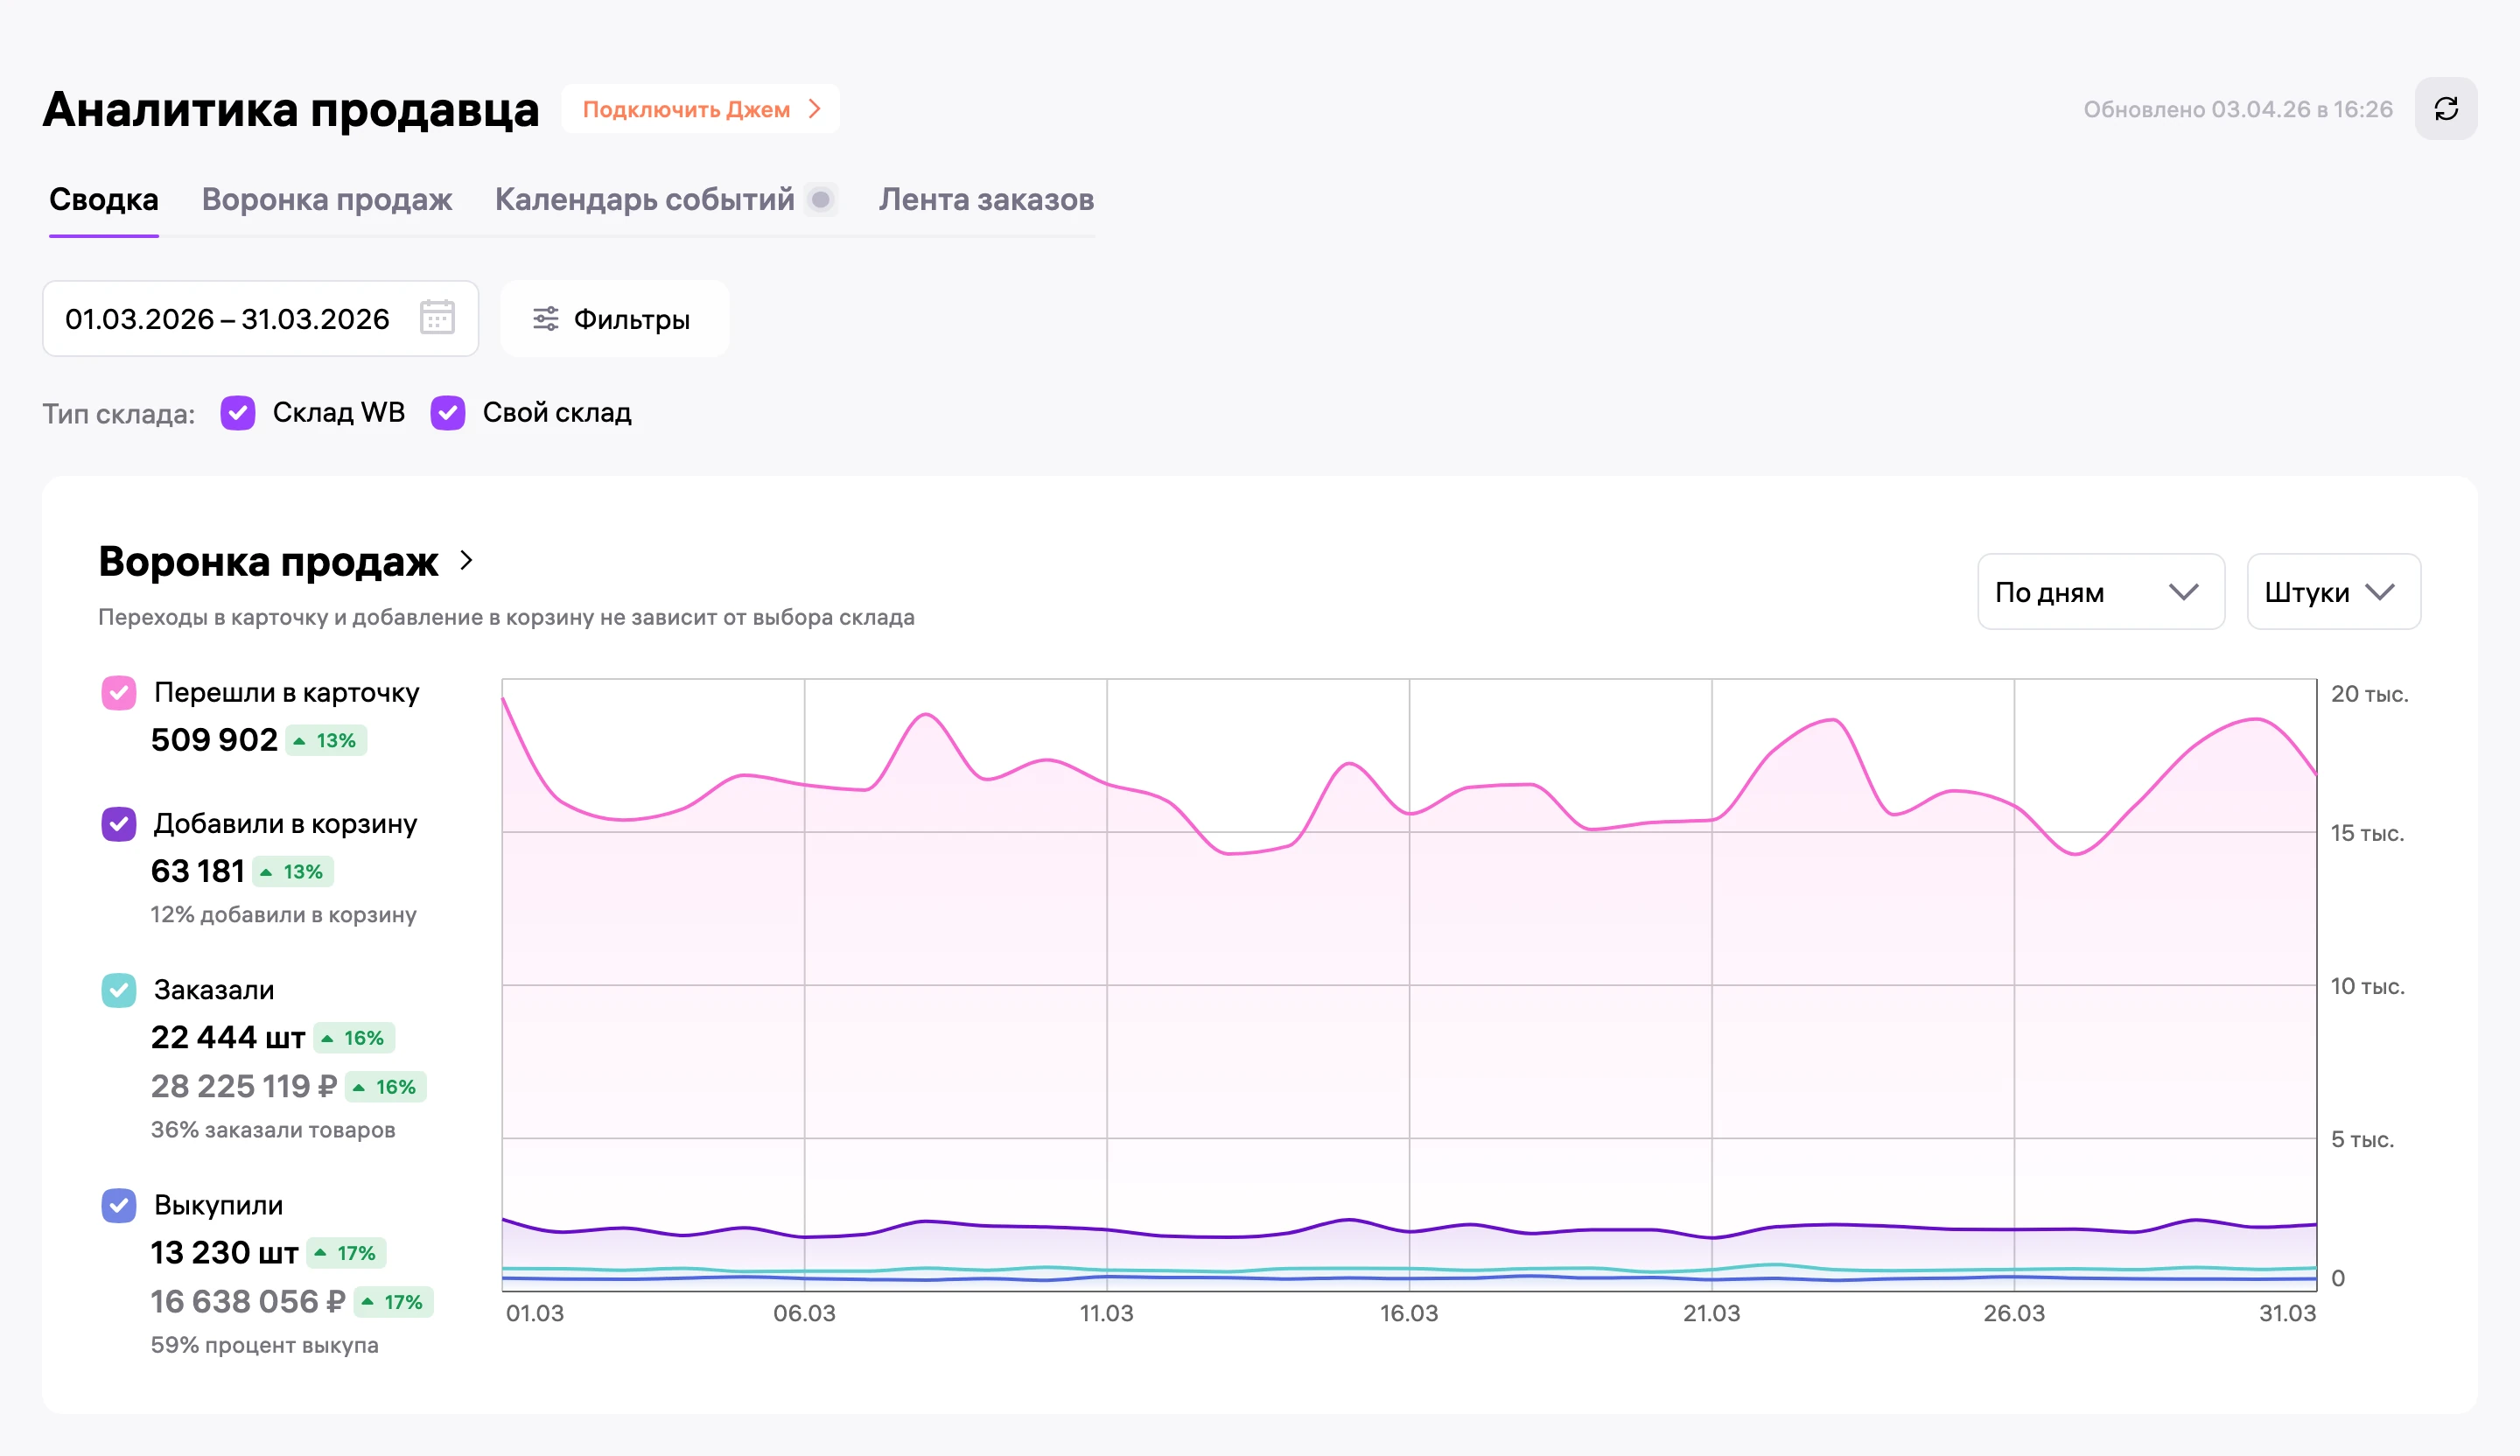Click the Обновлено 03.04.26 в 16:26 timestamp

pos(2238,109)
